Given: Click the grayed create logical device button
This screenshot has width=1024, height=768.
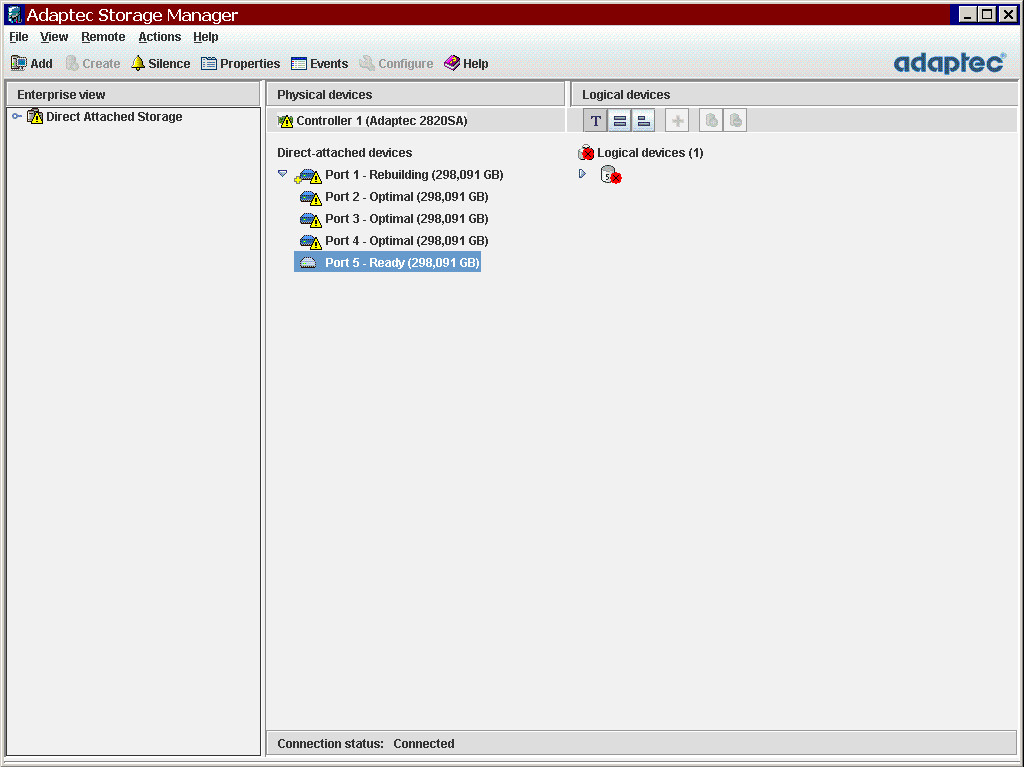Looking at the screenshot, I should pyautogui.click(x=711, y=121).
